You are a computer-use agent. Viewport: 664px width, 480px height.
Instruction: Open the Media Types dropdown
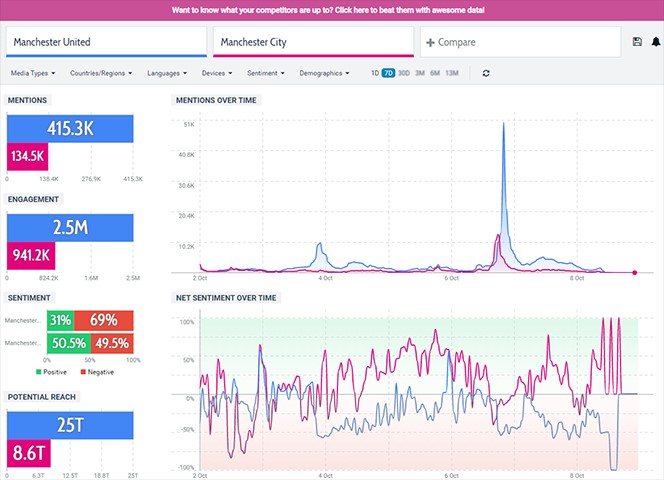(33, 73)
